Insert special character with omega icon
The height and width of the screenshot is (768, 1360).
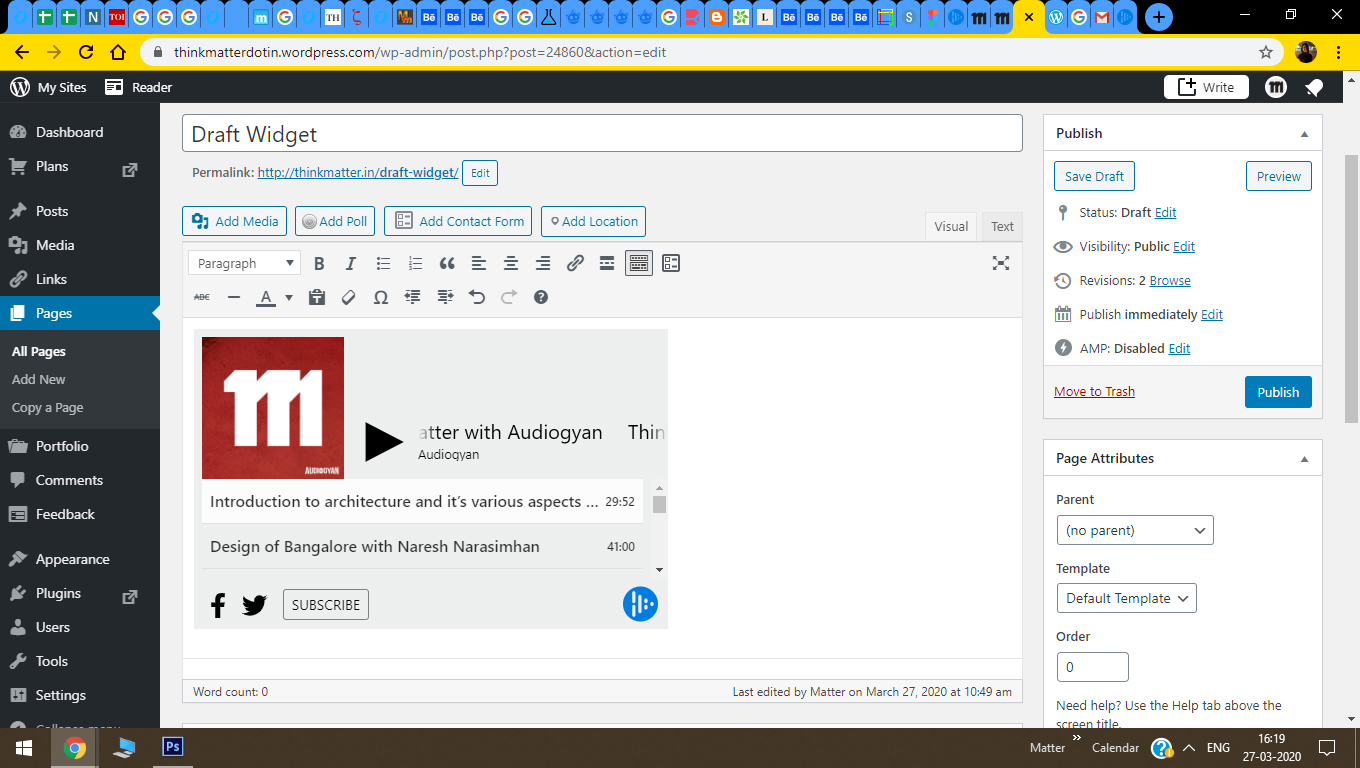point(380,297)
